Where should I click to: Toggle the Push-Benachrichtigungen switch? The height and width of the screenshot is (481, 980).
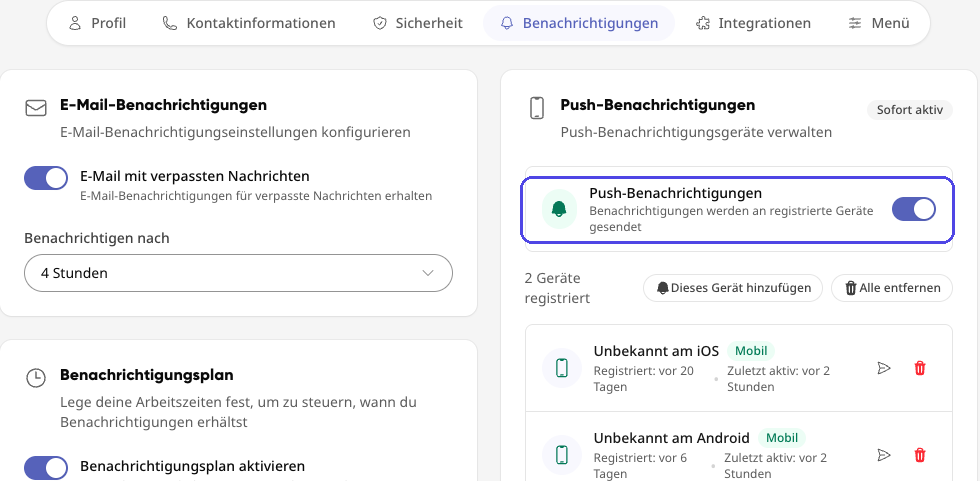click(x=914, y=209)
